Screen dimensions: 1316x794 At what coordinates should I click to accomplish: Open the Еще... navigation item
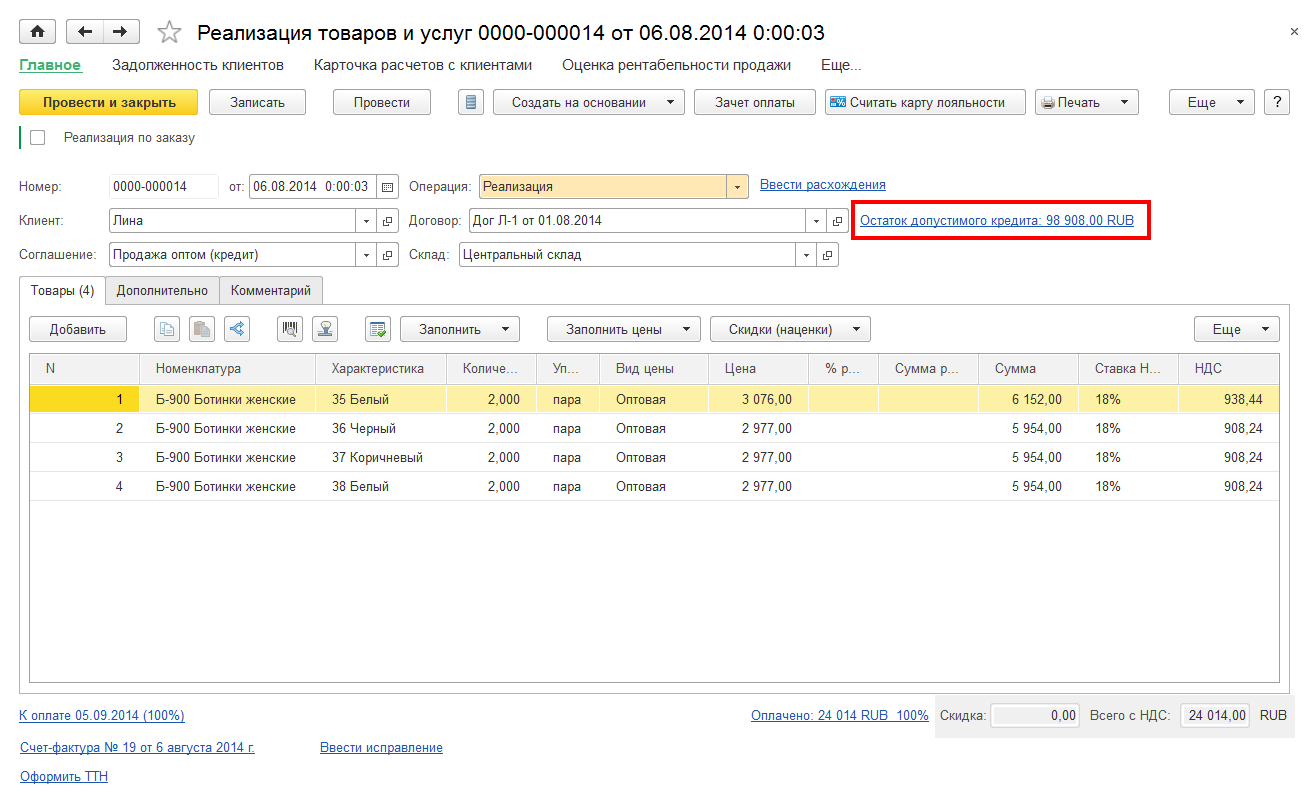tap(841, 65)
